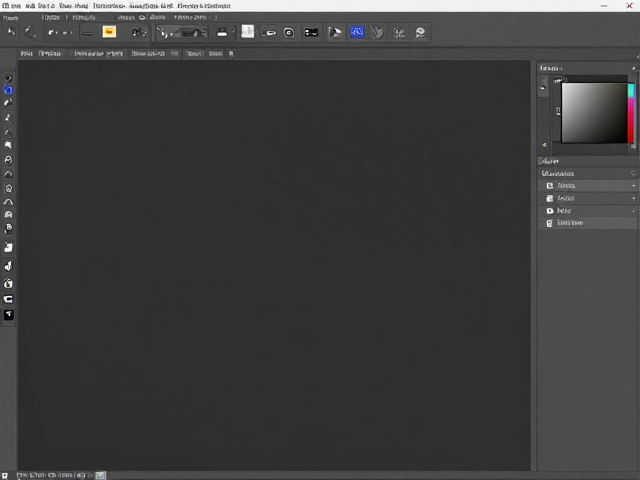Click the small square icon in the bottom status bar
The width and height of the screenshot is (640, 480).
(100, 475)
